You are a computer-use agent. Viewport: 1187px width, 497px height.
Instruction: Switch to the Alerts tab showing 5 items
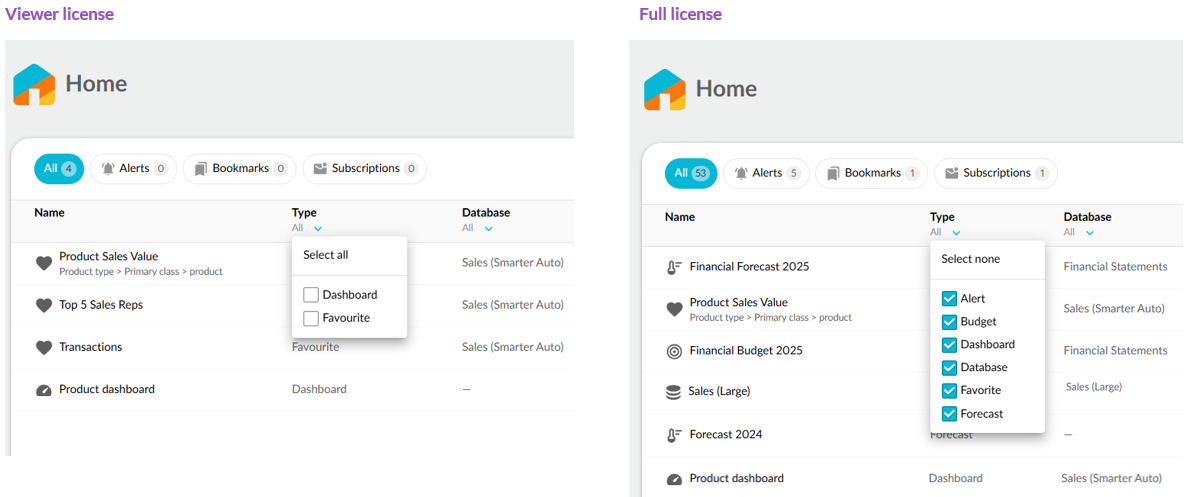click(x=767, y=173)
